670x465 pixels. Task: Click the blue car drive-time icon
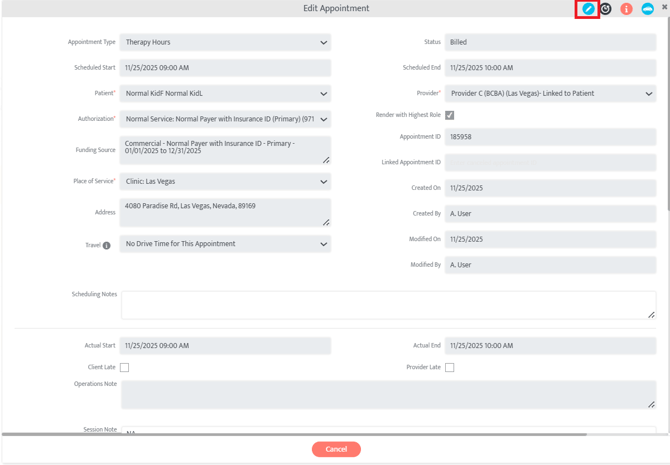[647, 9]
